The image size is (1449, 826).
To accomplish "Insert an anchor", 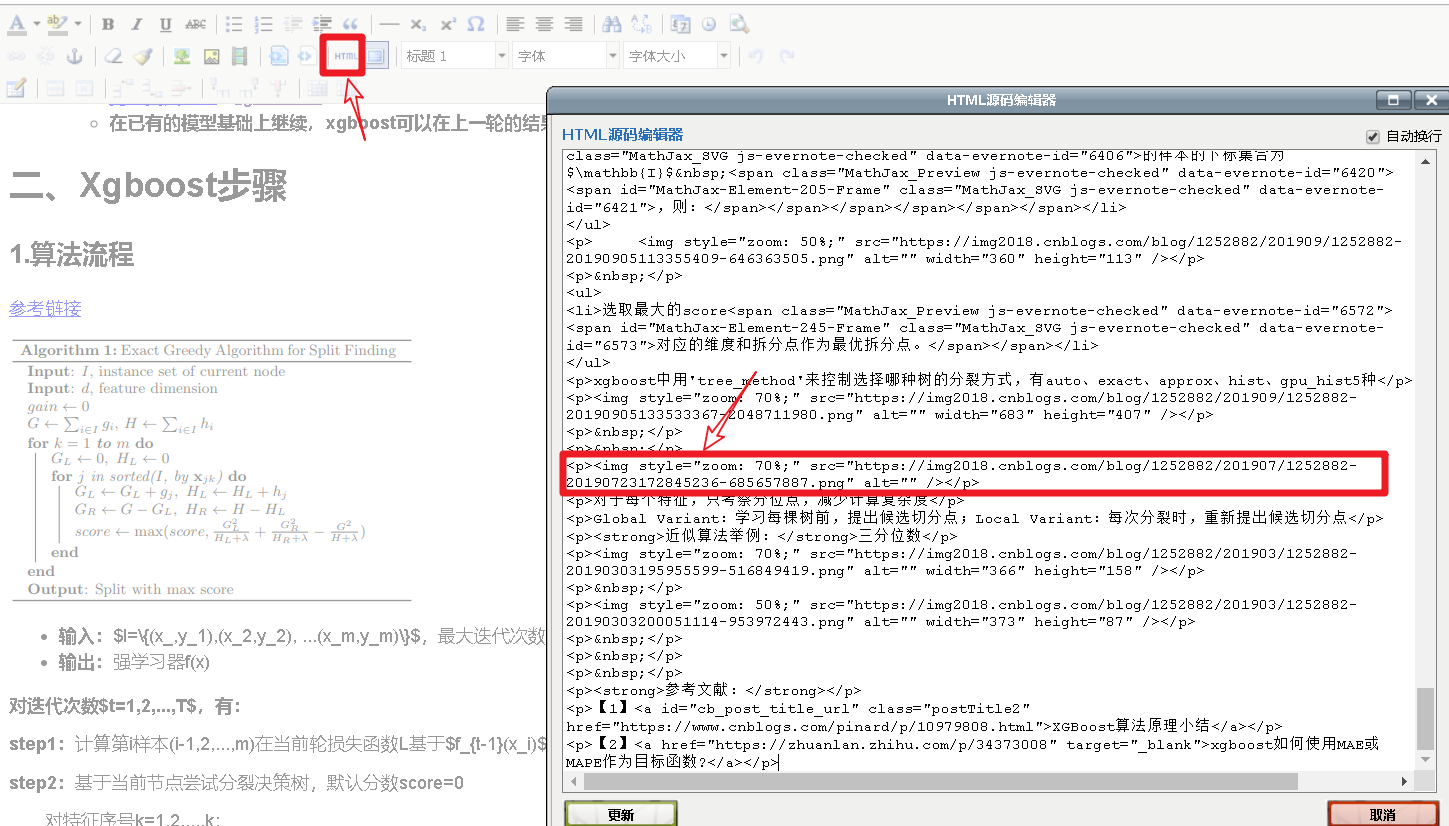I will pyautogui.click(x=74, y=56).
